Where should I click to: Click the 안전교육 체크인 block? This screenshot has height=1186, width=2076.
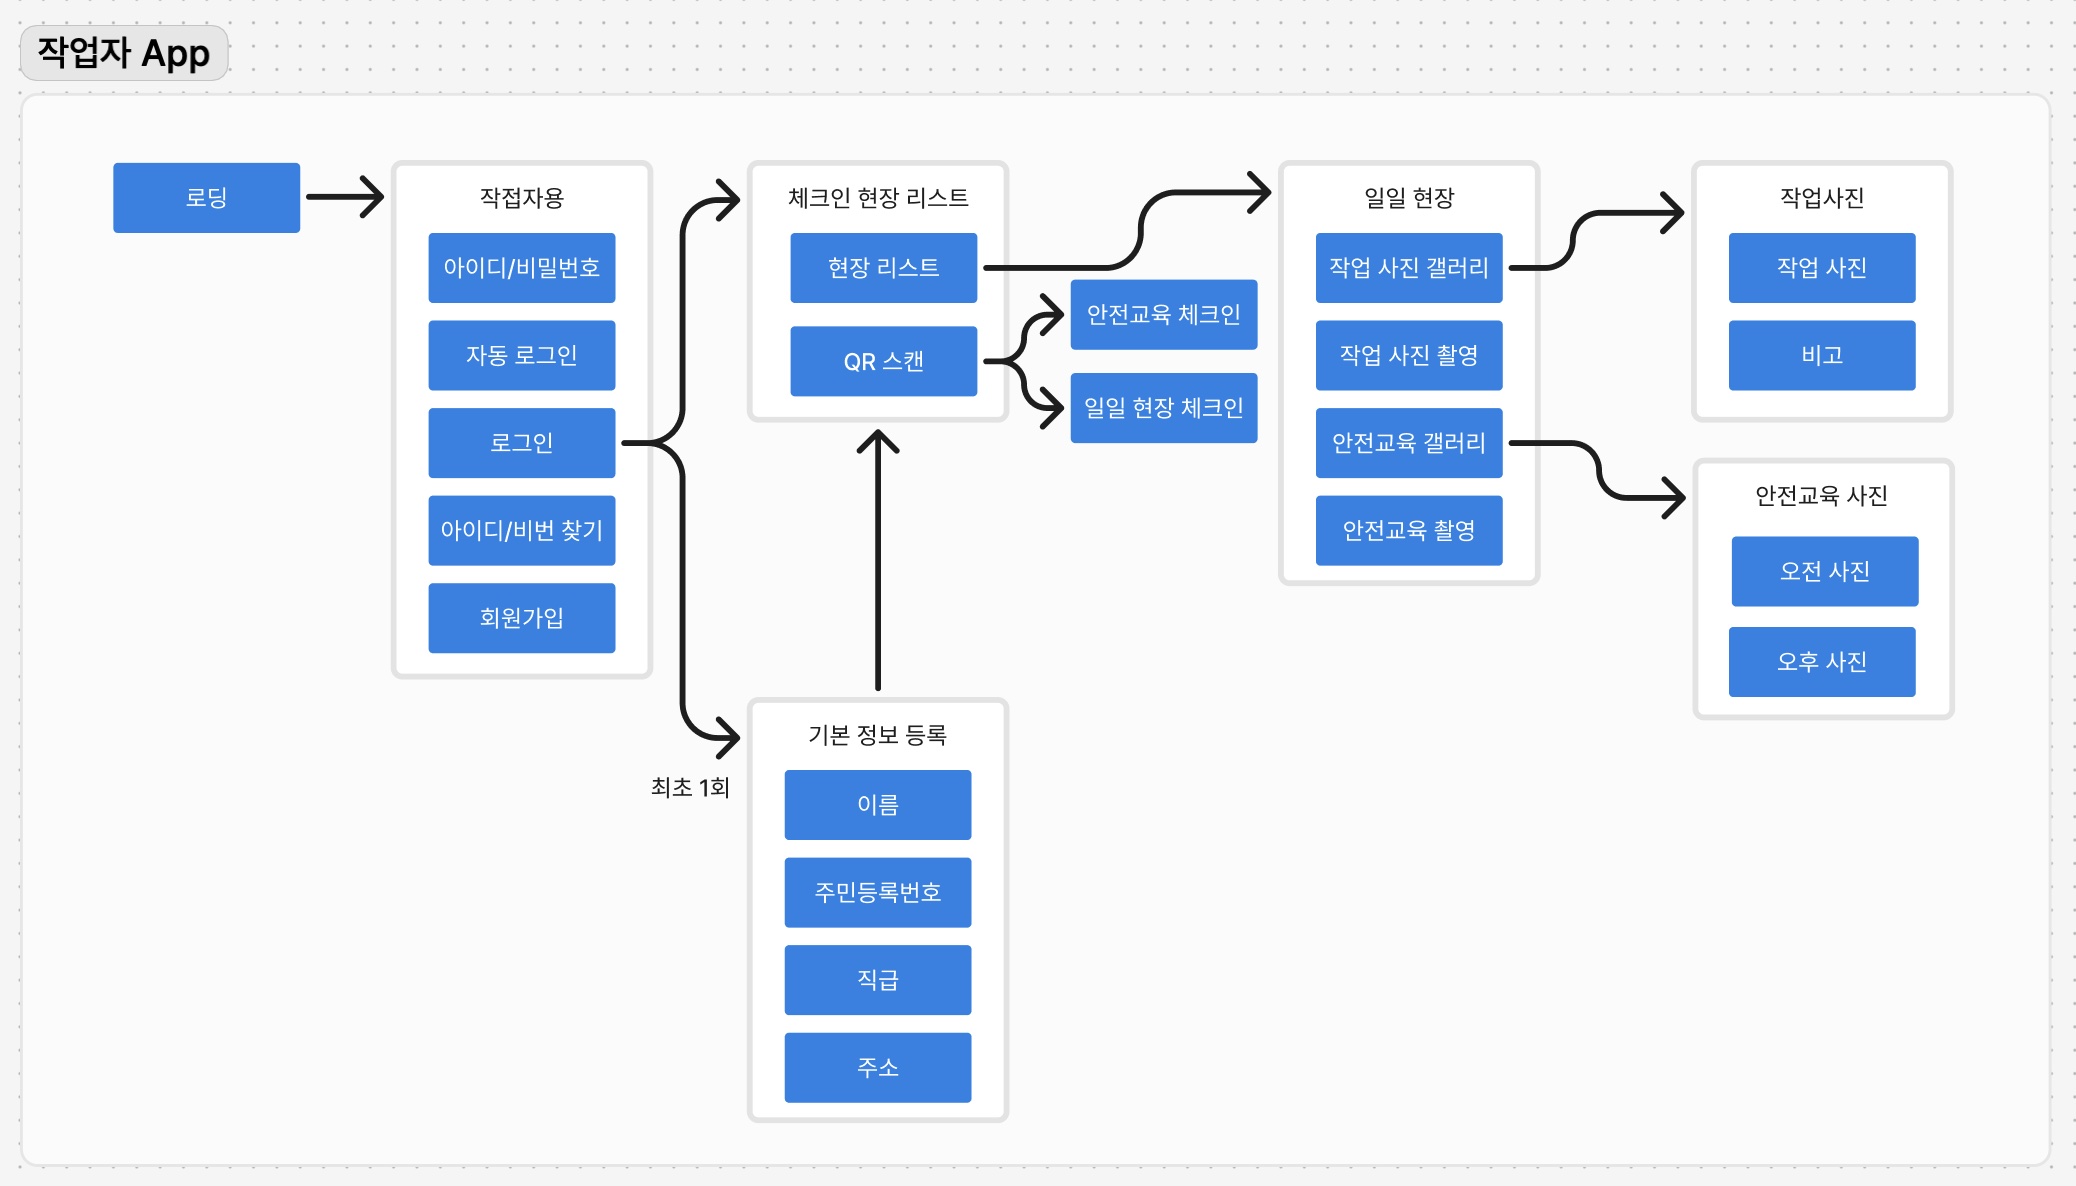[1163, 314]
